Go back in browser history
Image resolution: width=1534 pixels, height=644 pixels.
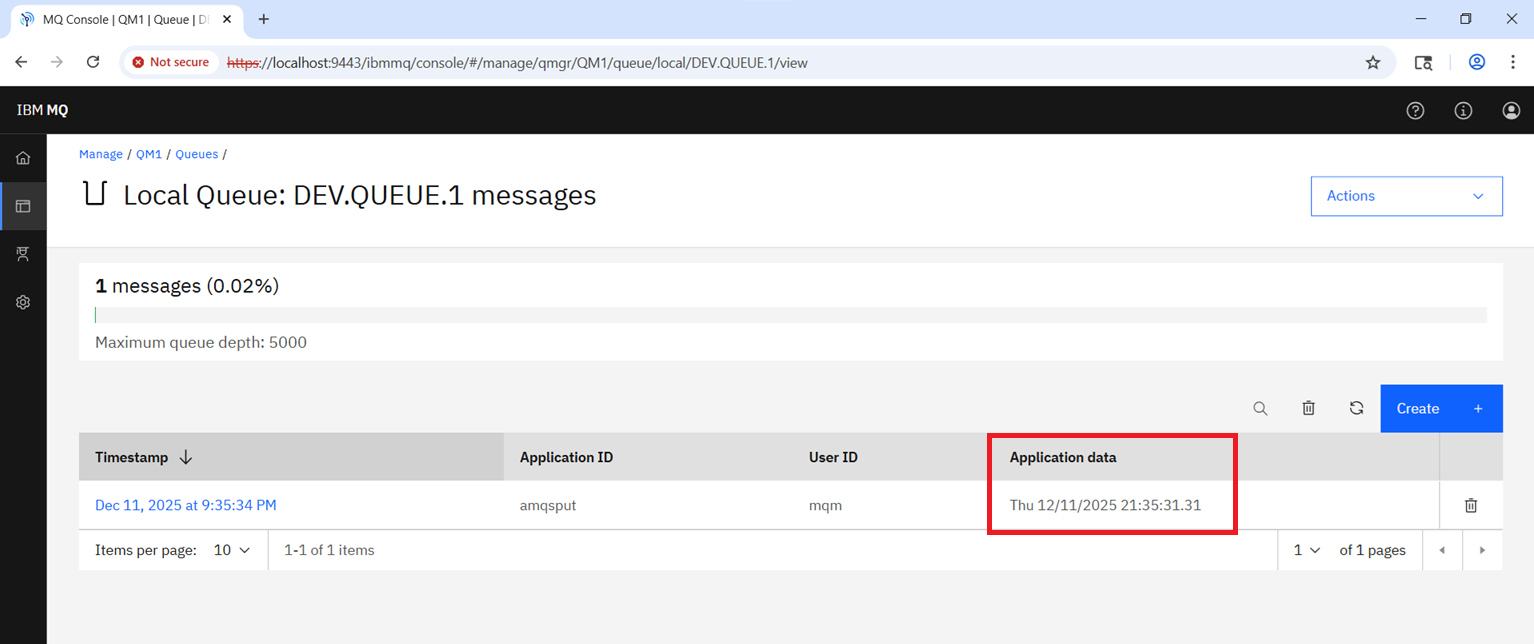(x=22, y=62)
